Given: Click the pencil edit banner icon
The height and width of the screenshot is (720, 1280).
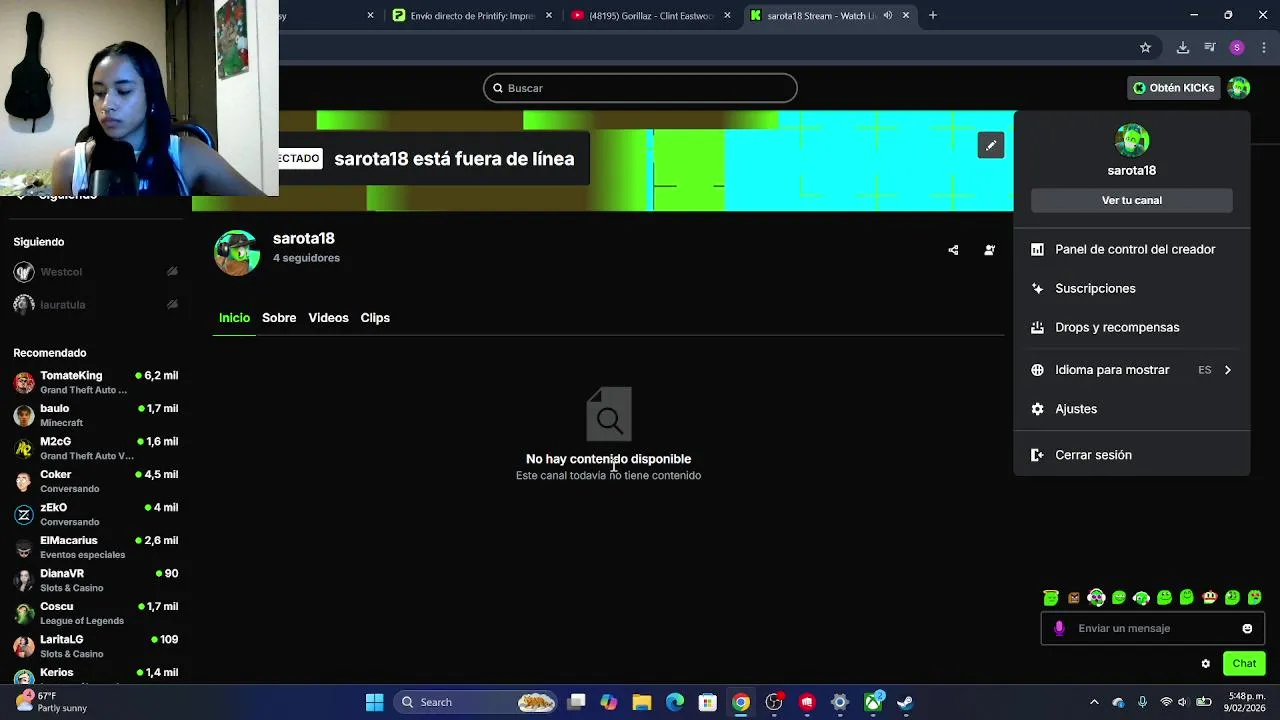Looking at the screenshot, I should coord(990,145).
